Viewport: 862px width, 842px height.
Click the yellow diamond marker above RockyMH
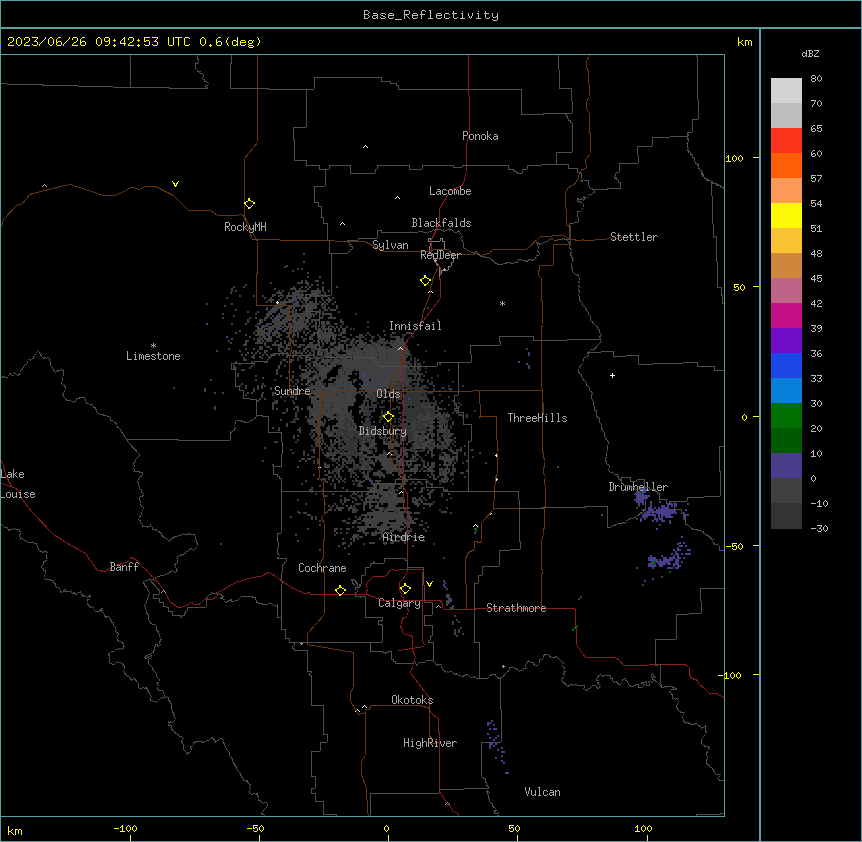point(249,204)
